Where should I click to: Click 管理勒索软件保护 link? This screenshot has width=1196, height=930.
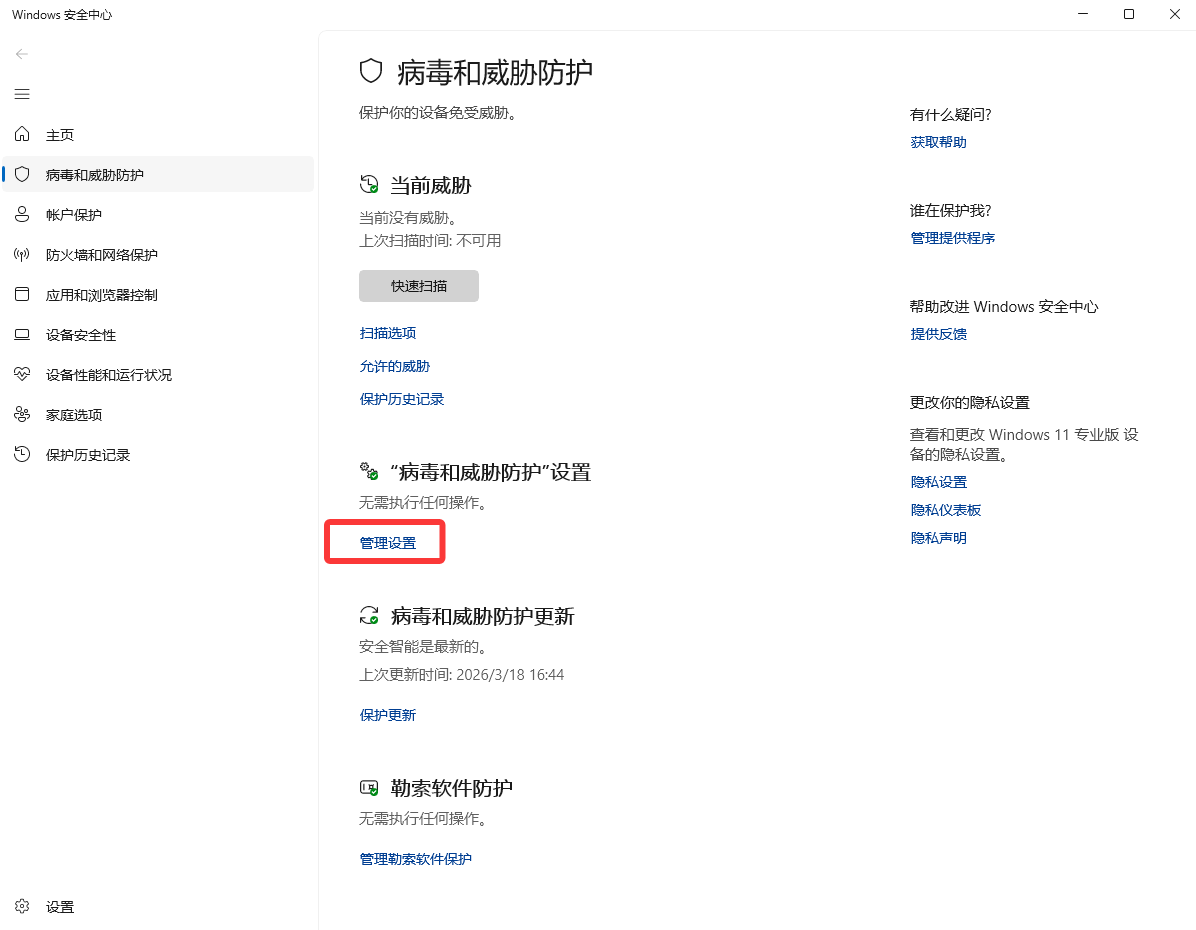click(x=416, y=859)
